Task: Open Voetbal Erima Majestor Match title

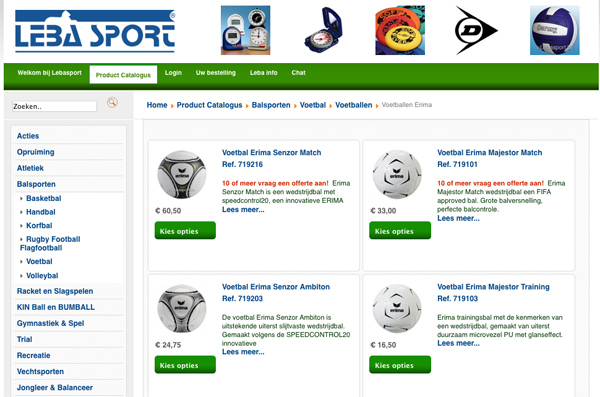Action: [489, 153]
